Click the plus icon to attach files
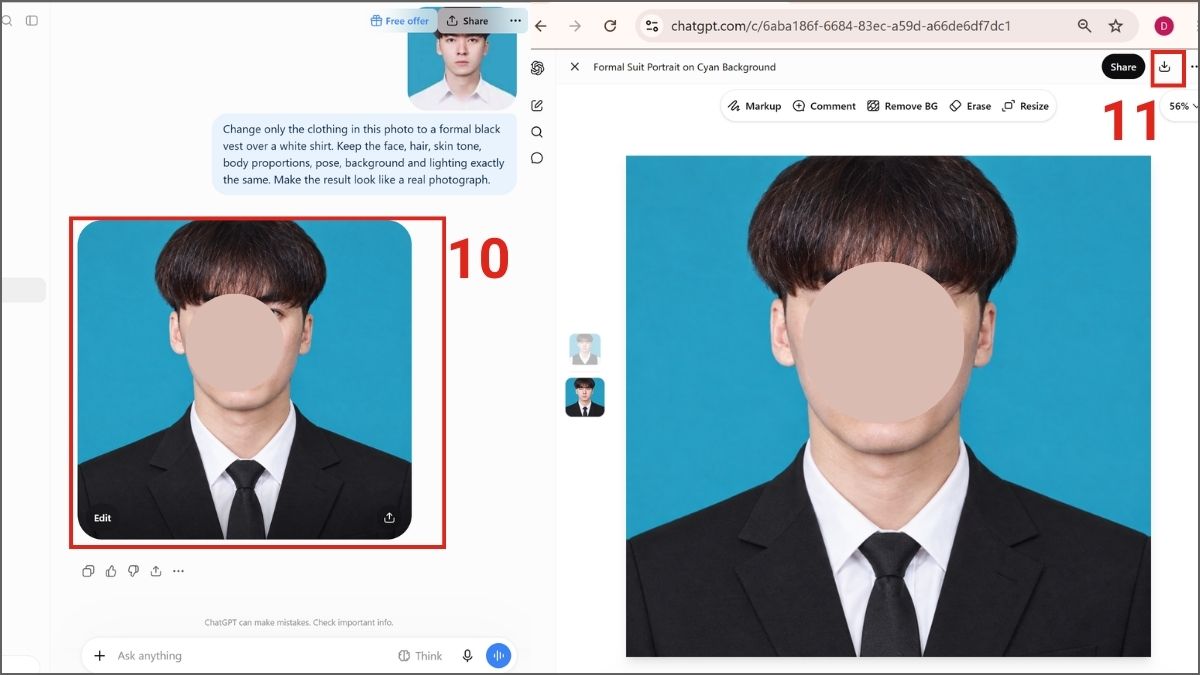This screenshot has width=1200, height=675. 100,656
